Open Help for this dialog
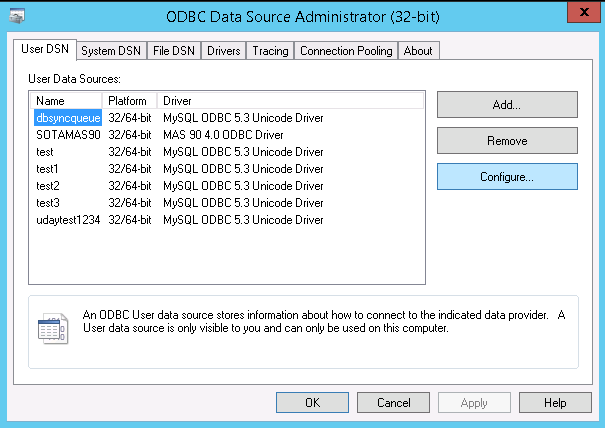605x428 pixels. 556,403
